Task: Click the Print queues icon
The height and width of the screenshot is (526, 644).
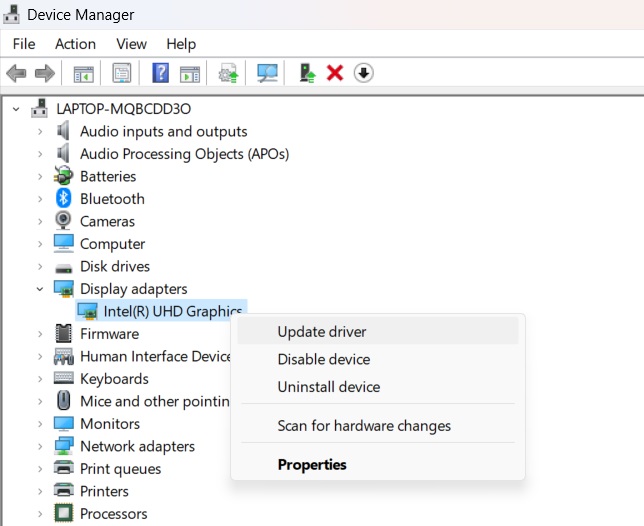Action: pyautogui.click(x=64, y=468)
